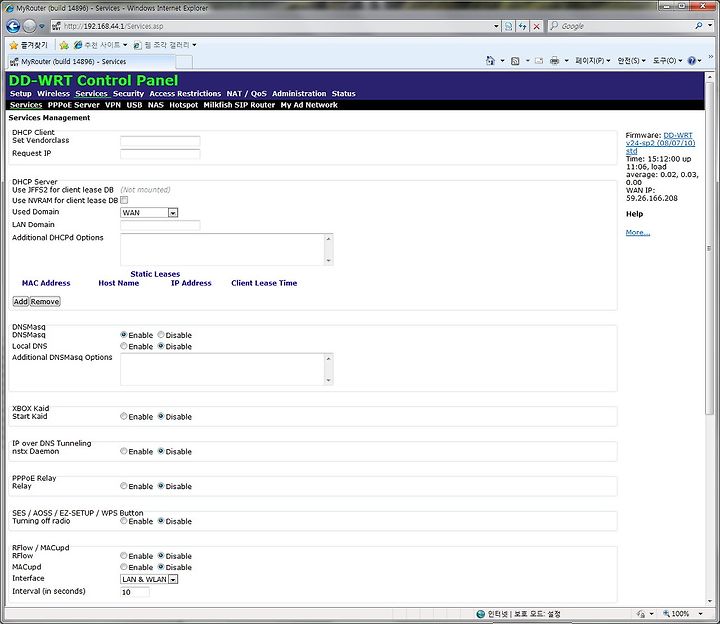Click the More... help link
720x624 pixels.
pos(638,232)
